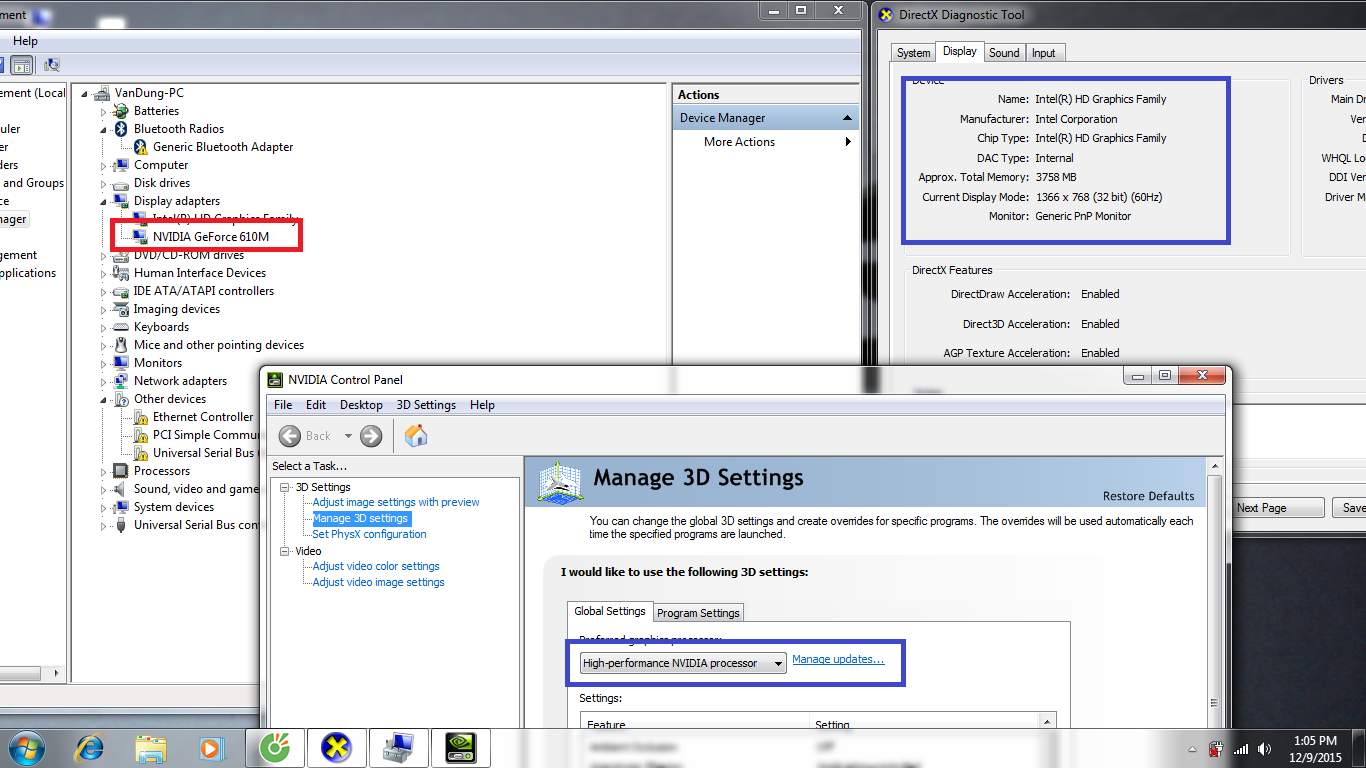Switch to System tab in DirectX tool

coord(913,53)
